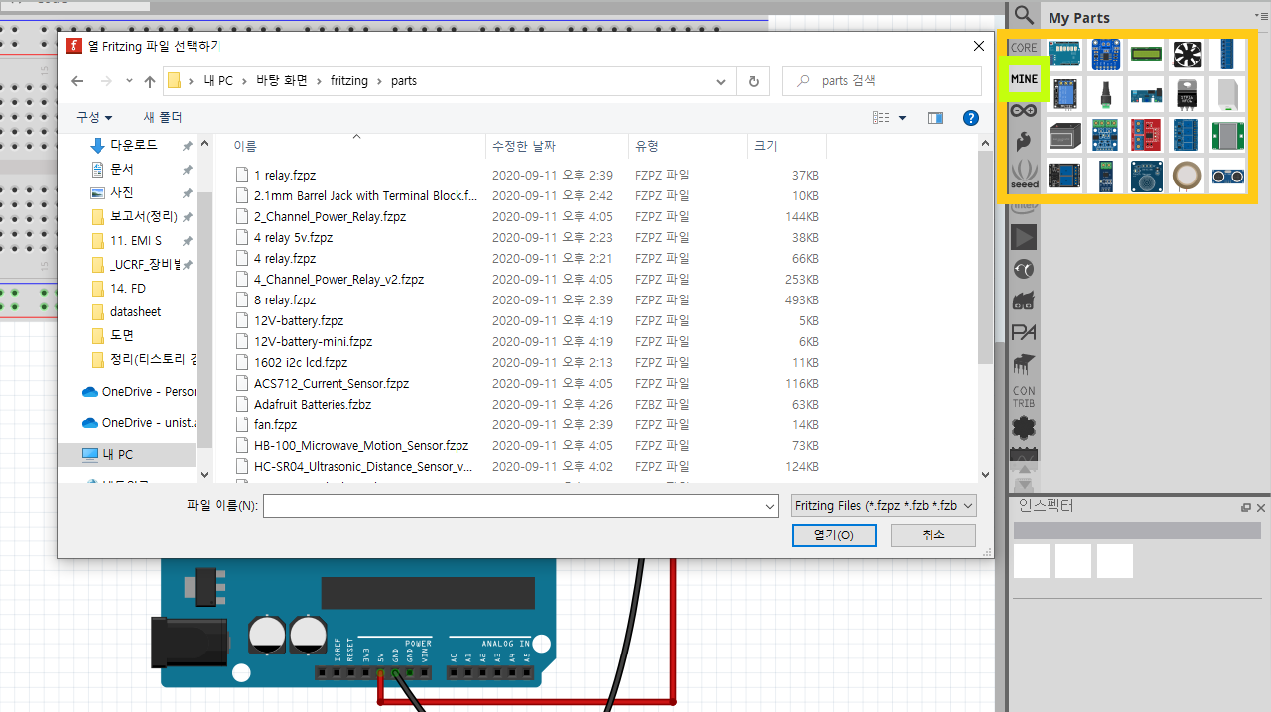The width and height of the screenshot is (1271, 712).
Task: Toggle the preview pane icon
Action: pos(936,118)
